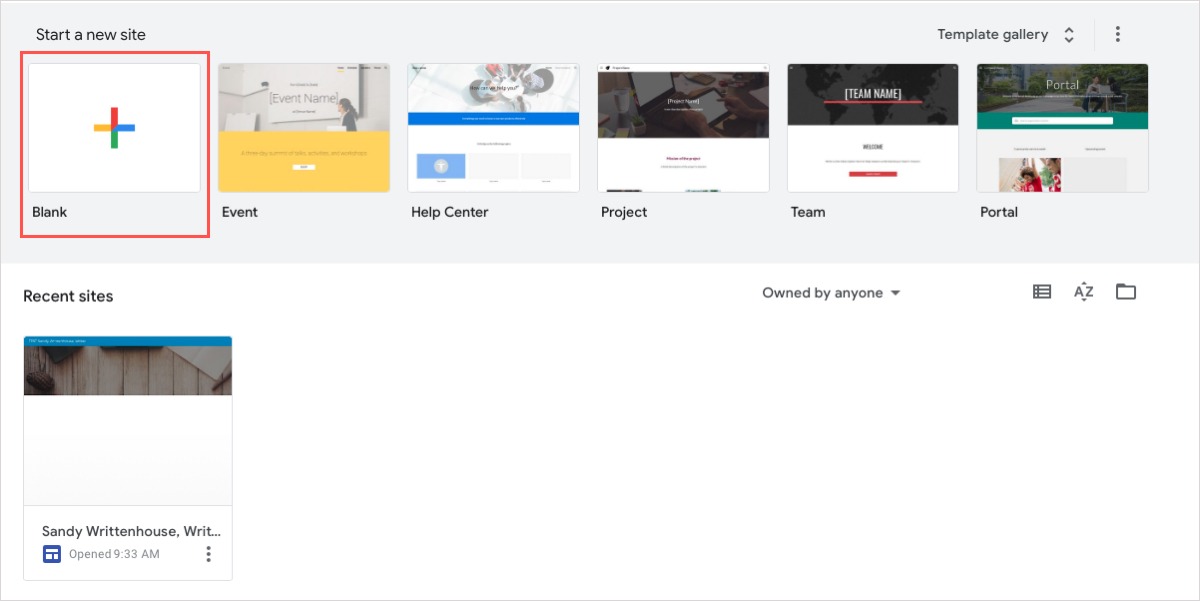The width and height of the screenshot is (1200, 601).
Task: Select the Portal template
Action: 1062,127
